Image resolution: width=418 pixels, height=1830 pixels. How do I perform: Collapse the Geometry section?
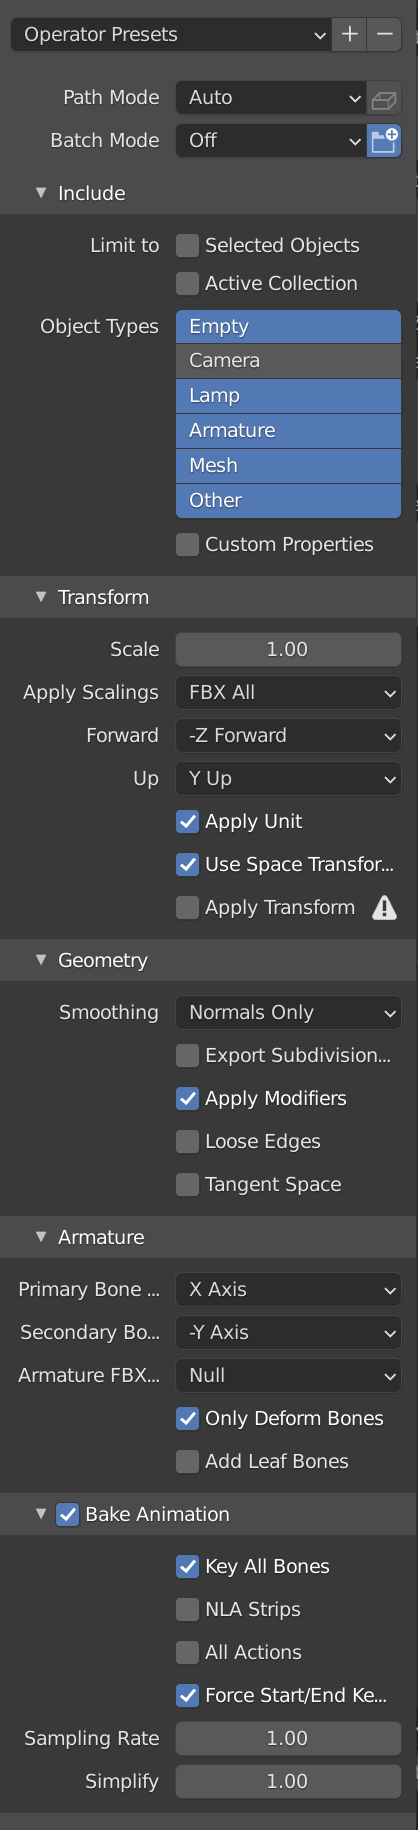coord(41,960)
